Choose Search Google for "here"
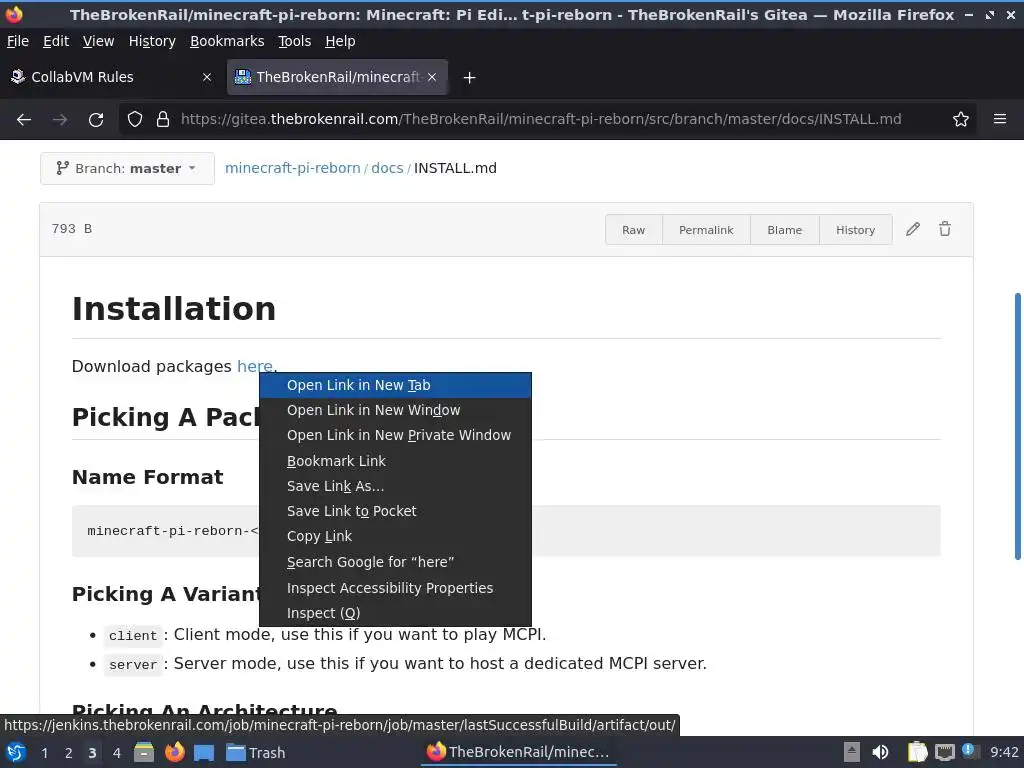Screen dimensions: 1024x768 395,562
